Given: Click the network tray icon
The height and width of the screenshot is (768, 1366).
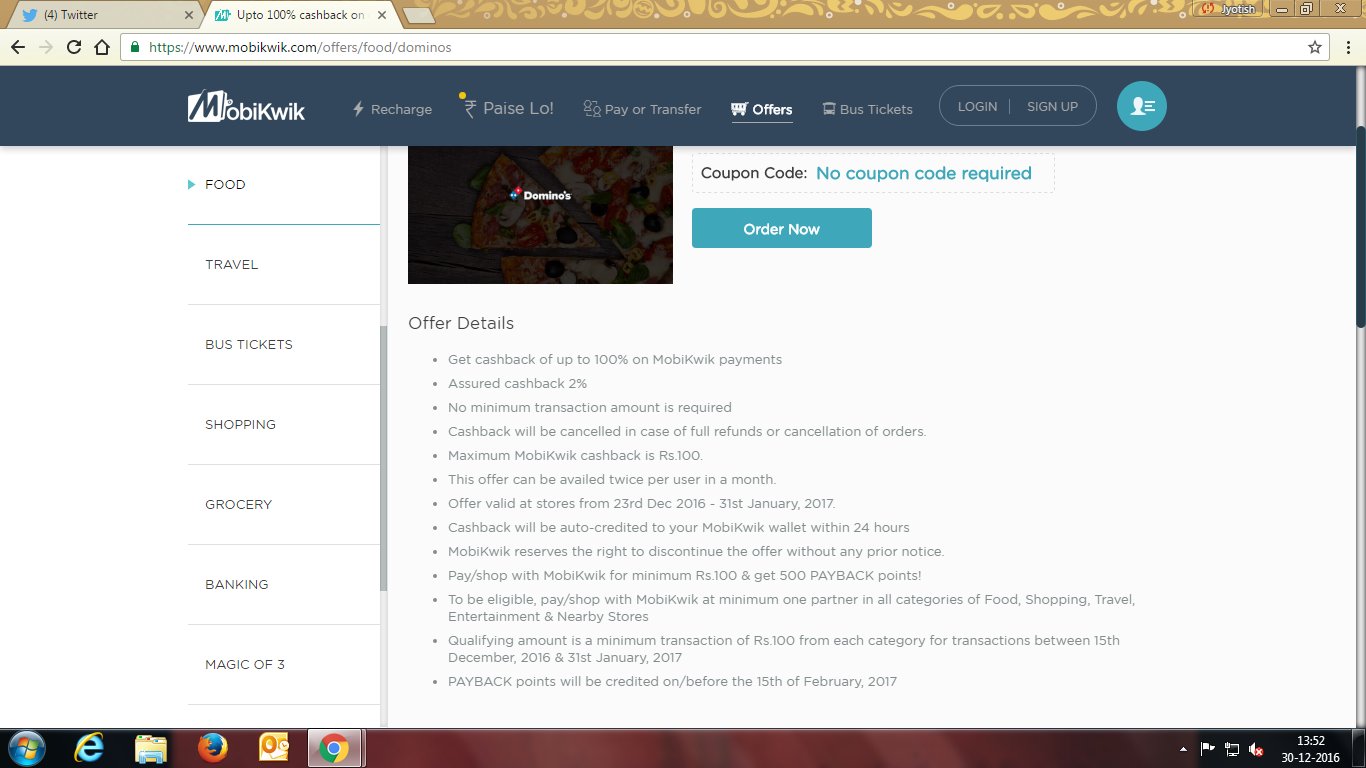Looking at the screenshot, I should (1232, 748).
